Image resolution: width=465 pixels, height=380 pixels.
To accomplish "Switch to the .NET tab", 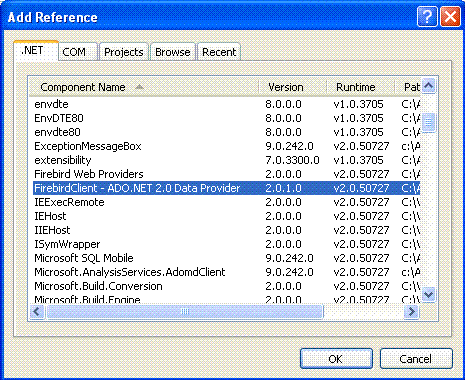I will coord(36,51).
